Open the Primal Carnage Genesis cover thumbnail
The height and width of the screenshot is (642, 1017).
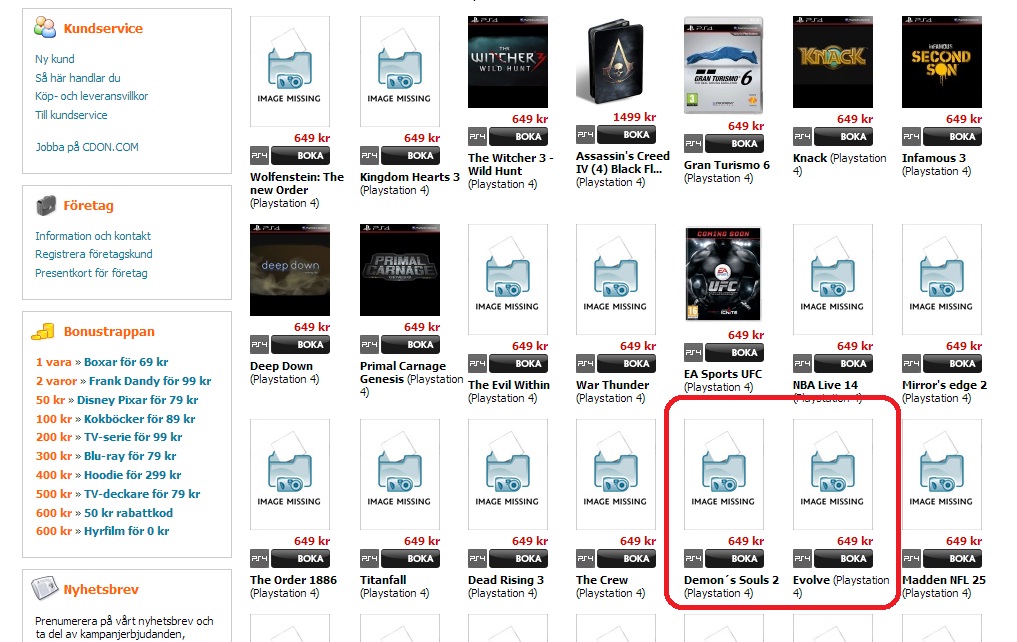point(399,270)
